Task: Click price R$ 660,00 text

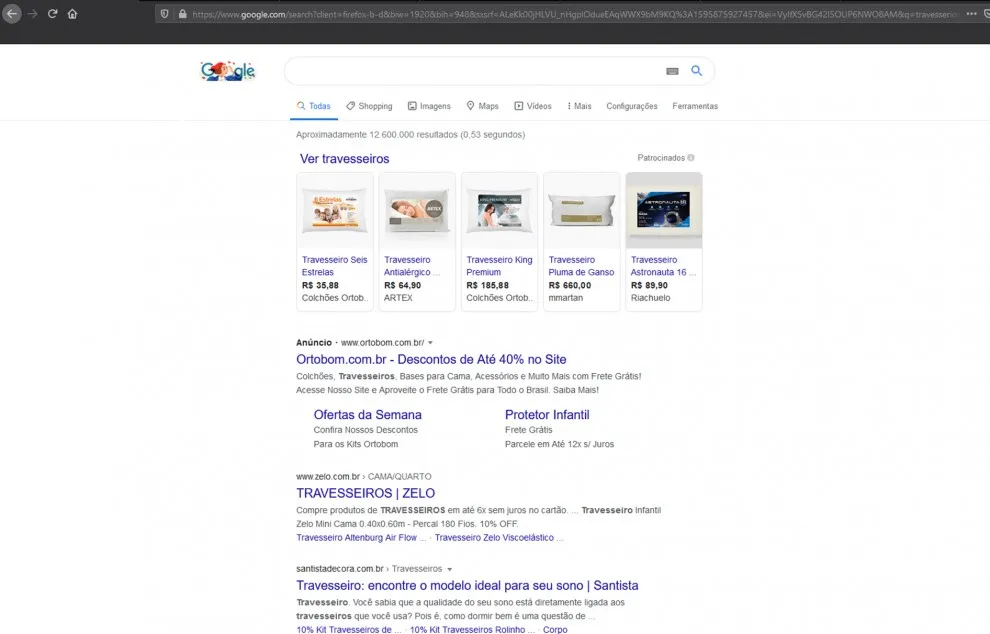Action: (570, 285)
